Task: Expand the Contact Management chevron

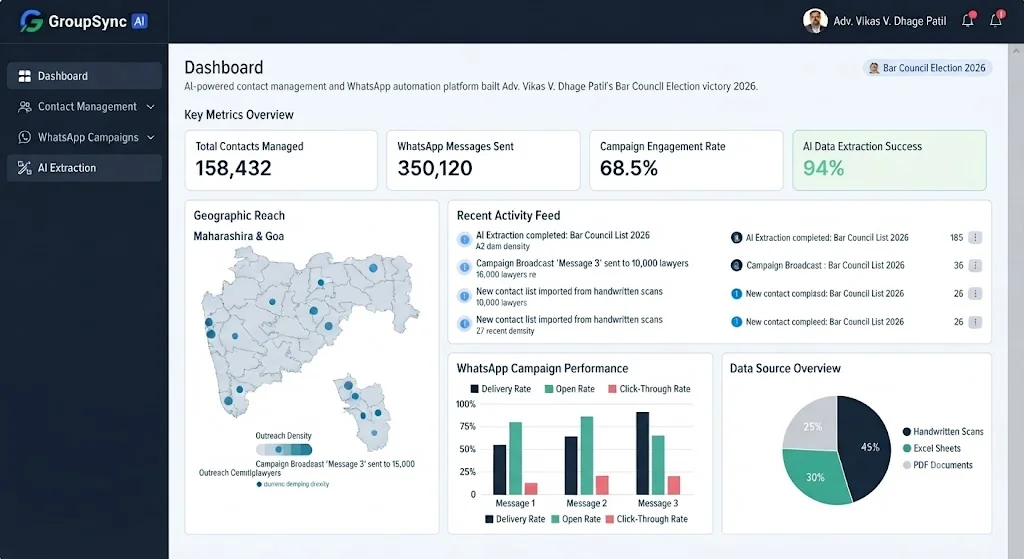Action: coord(151,106)
